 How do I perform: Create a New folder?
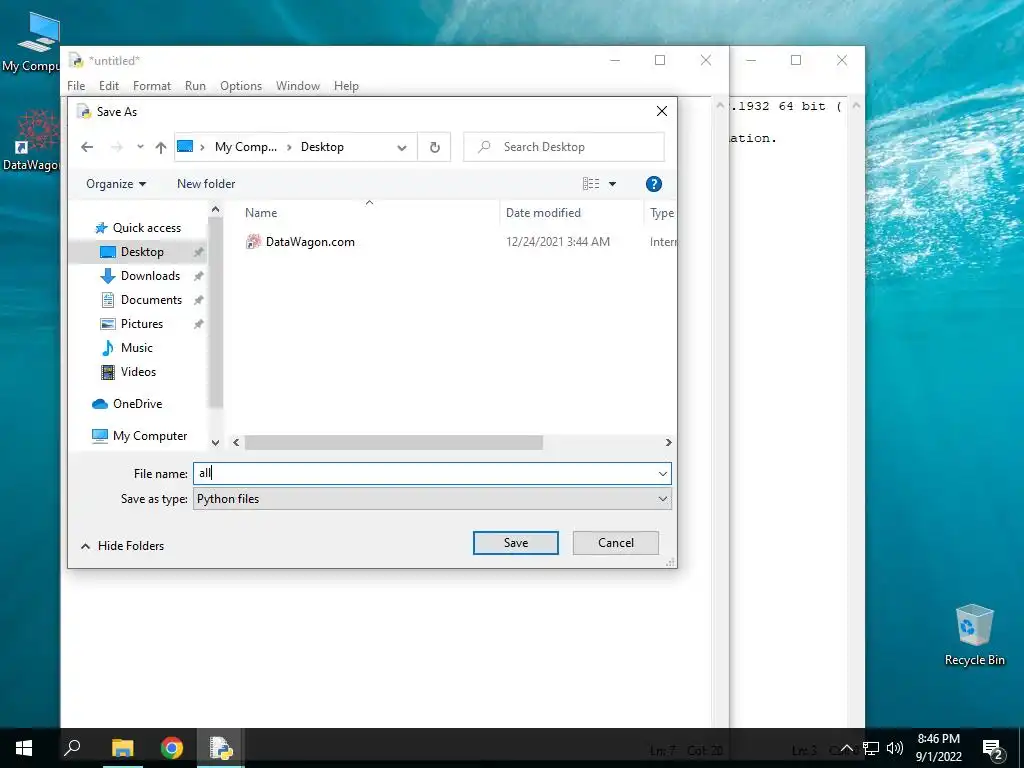pos(206,184)
